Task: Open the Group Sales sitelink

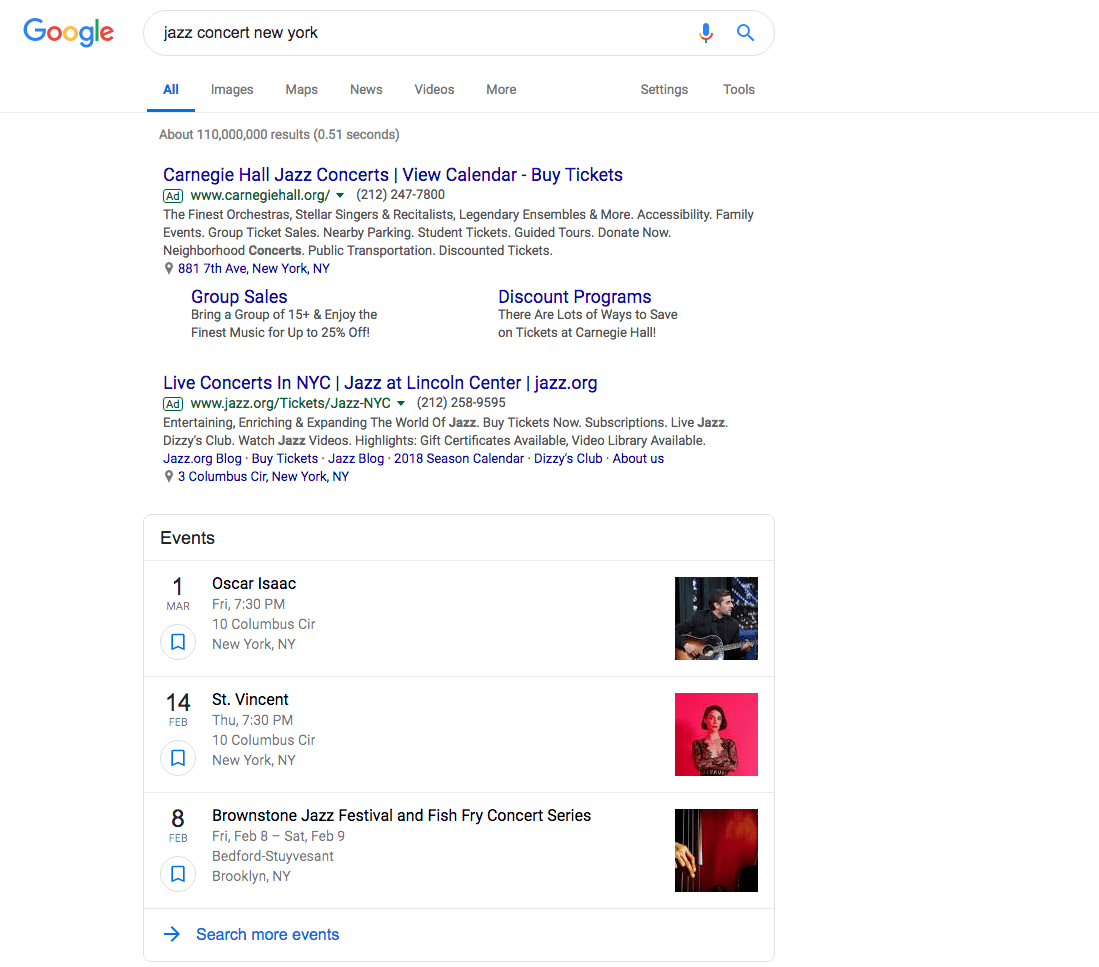Action: [239, 296]
